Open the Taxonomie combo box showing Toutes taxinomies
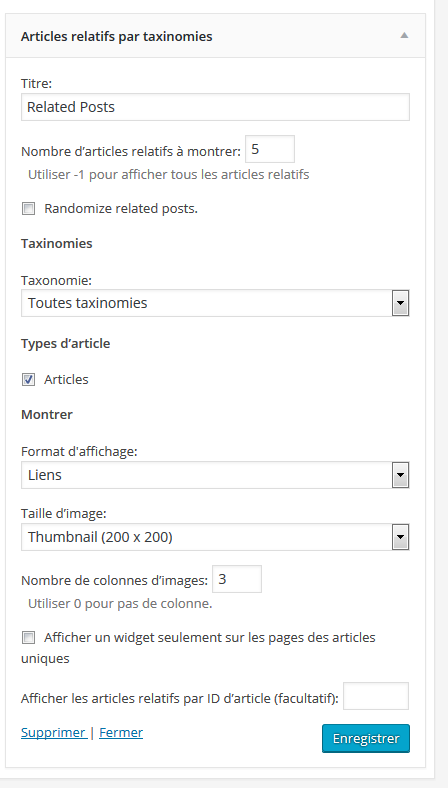 (215, 303)
